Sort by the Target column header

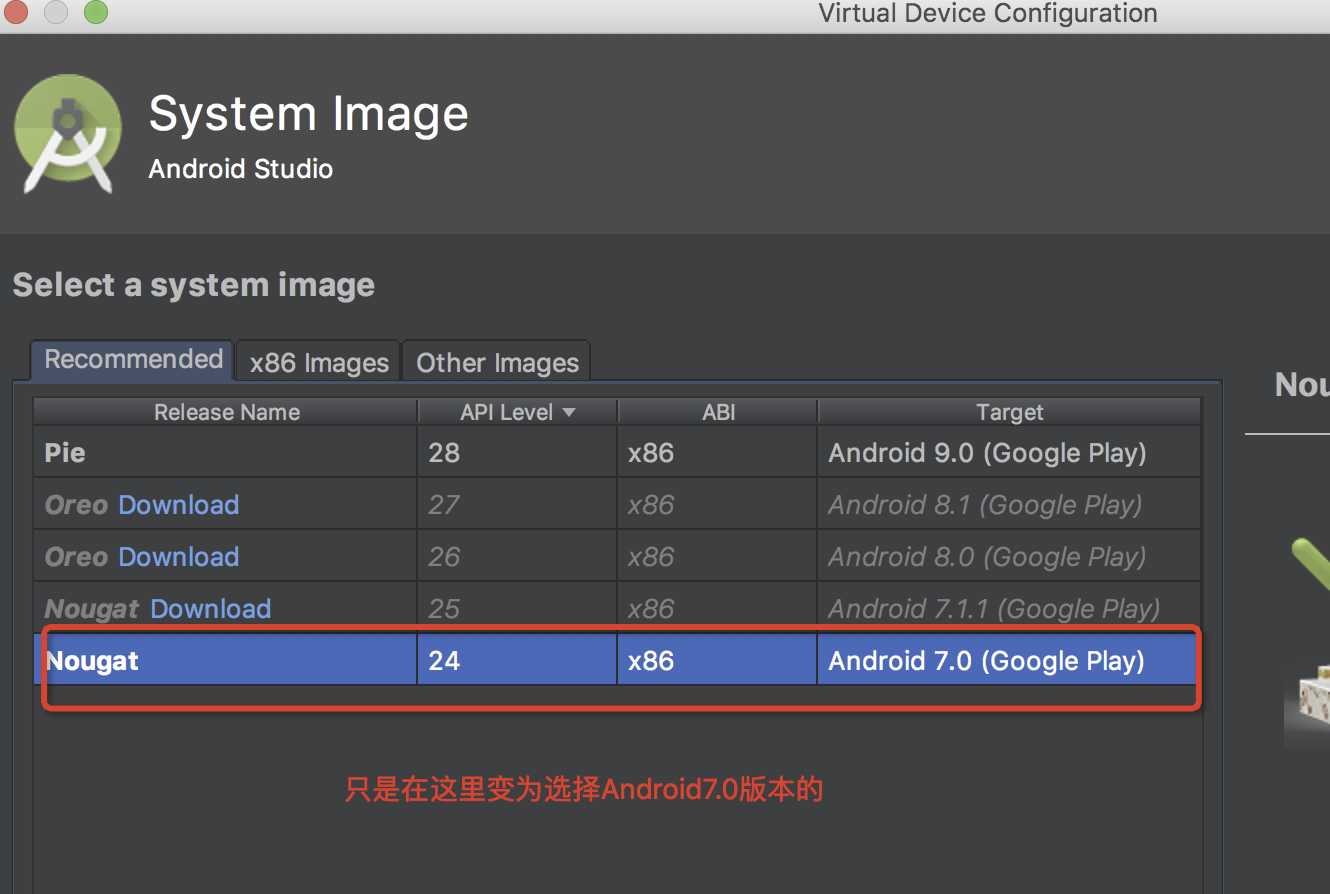[x=1009, y=412]
